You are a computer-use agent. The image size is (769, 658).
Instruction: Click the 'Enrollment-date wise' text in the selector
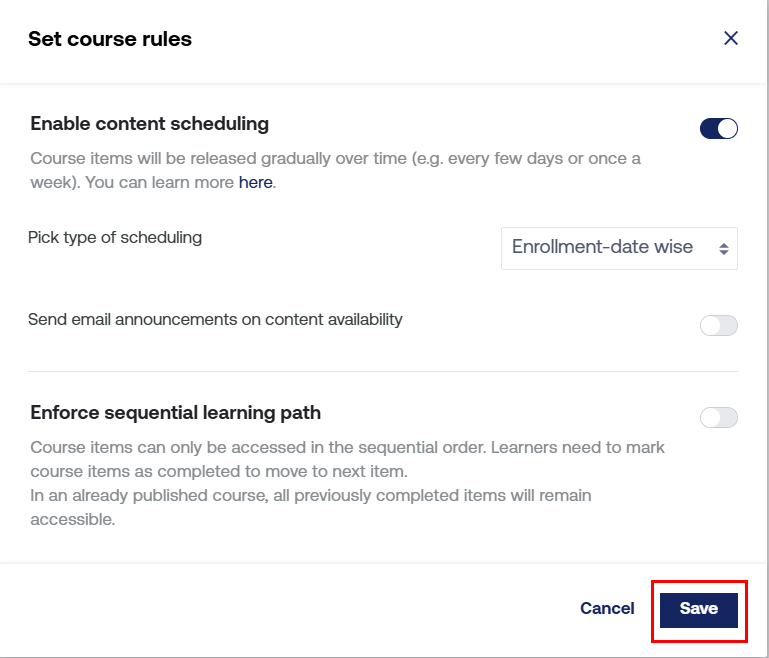point(602,248)
